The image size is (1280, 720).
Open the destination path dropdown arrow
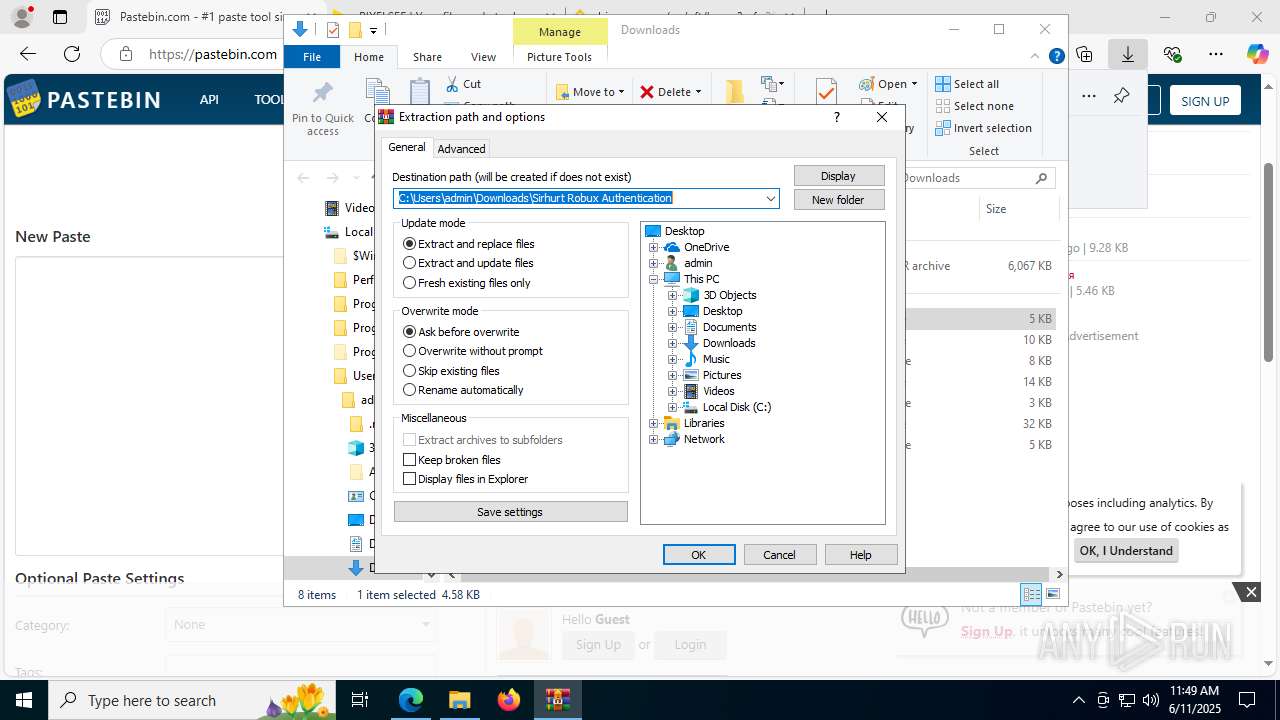770,198
